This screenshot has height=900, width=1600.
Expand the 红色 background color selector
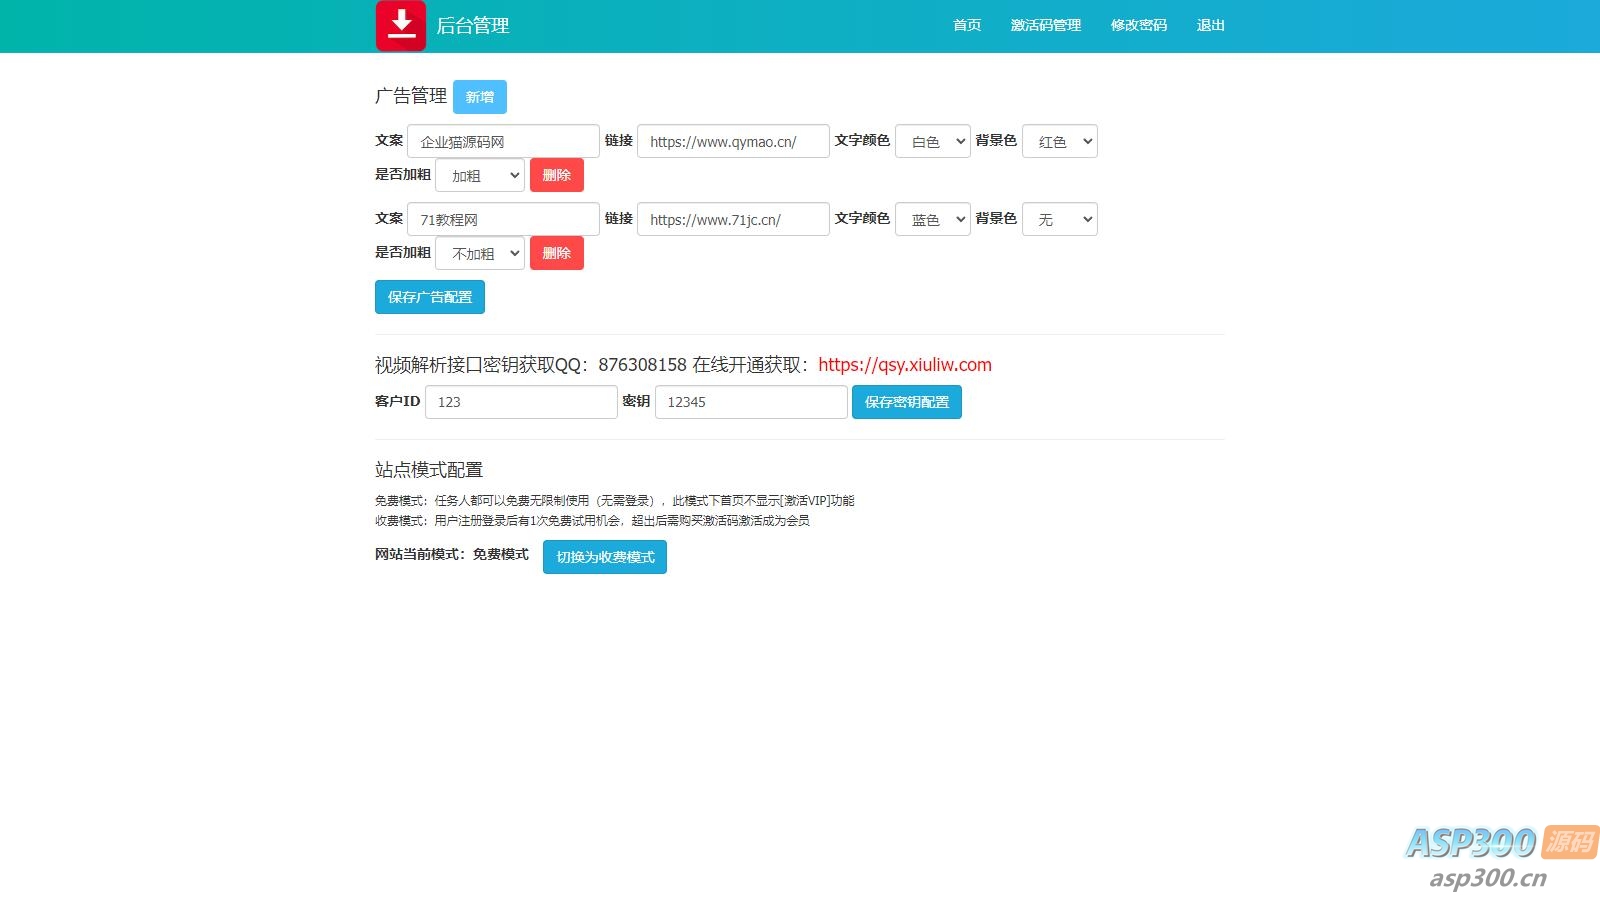click(1059, 140)
